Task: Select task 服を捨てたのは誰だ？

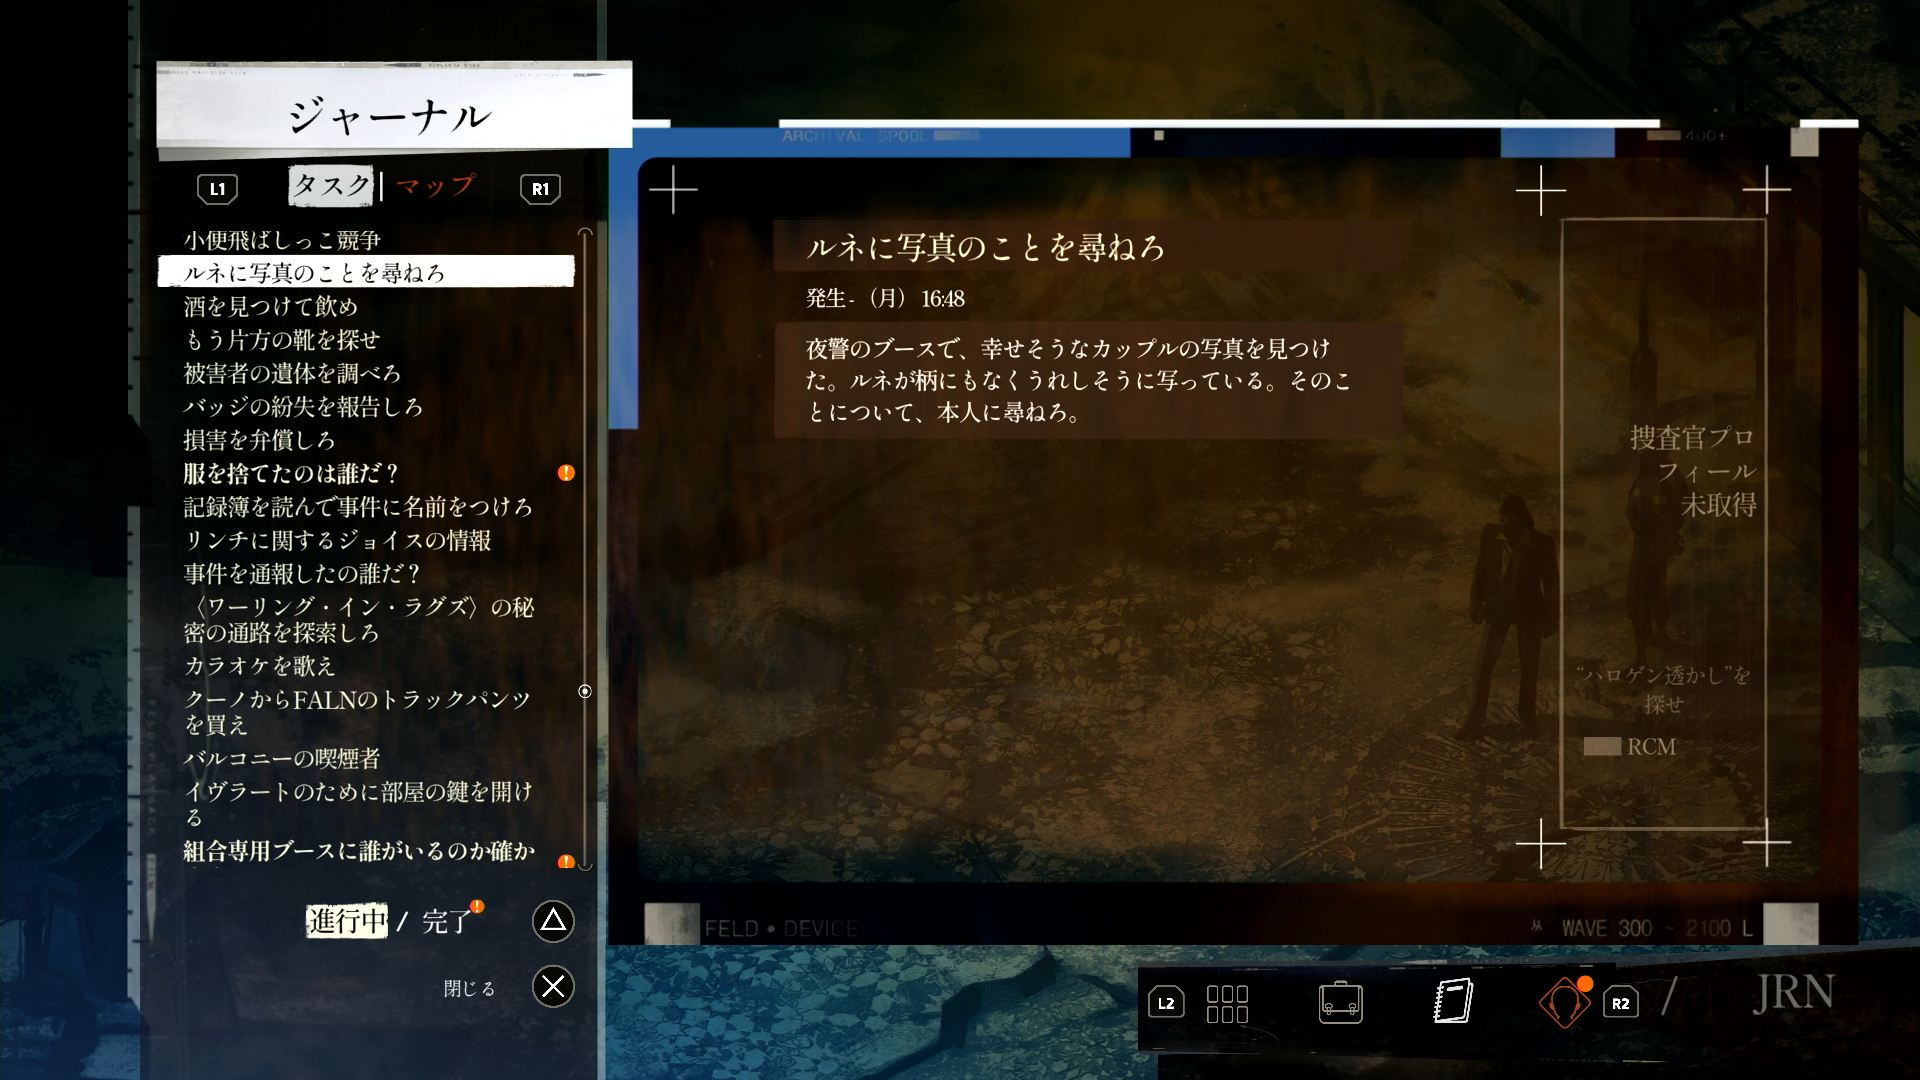Action: coord(291,473)
